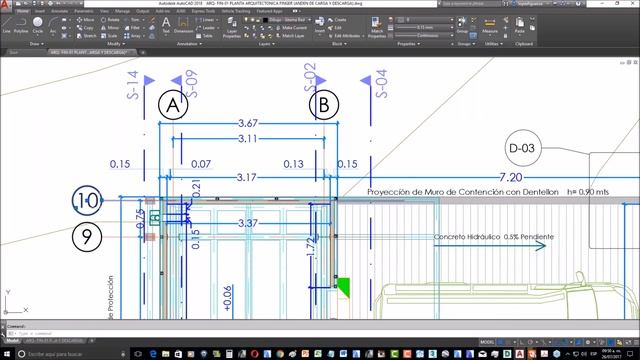
Task: Open the Manage ribbon tab
Action: [122, 11]
